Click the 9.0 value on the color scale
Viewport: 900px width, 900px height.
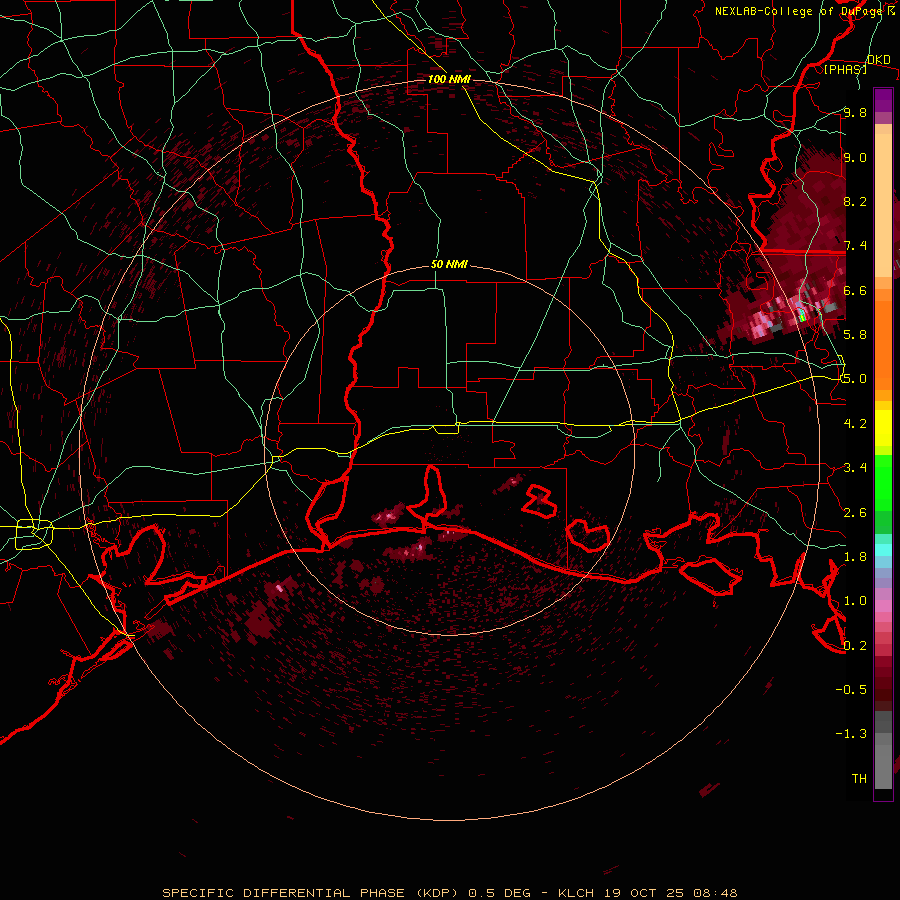point(855,157)
